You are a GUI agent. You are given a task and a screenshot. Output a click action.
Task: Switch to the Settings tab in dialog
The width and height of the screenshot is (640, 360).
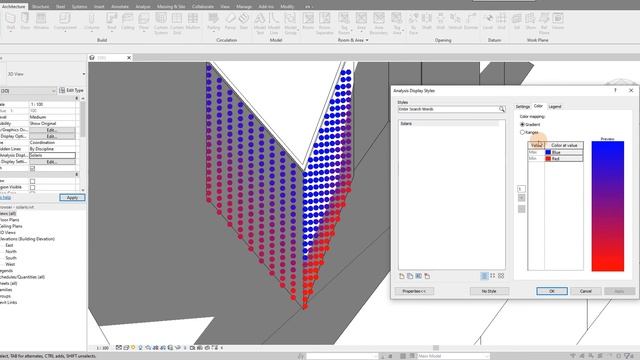[522, 107]
